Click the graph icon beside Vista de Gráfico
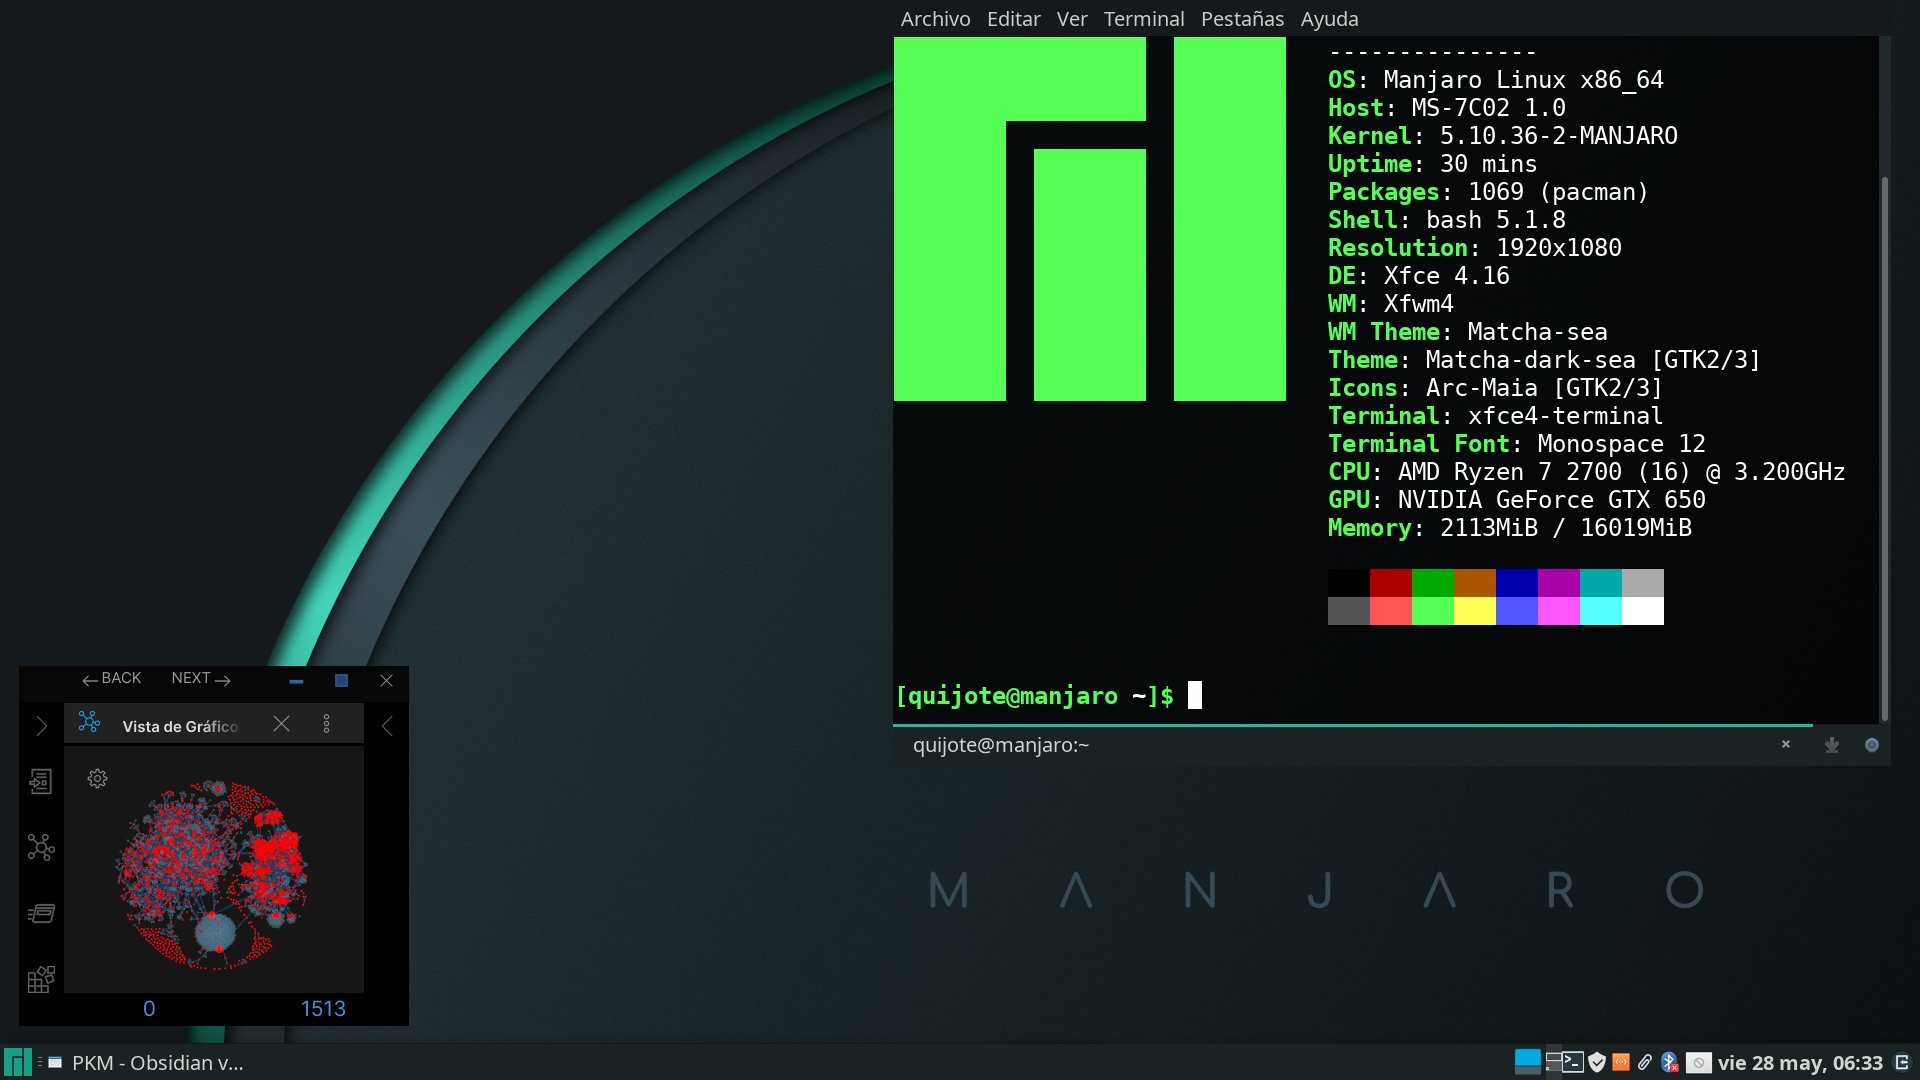The width and height of the screenshot is (1920, 1080). pos(89,722)
